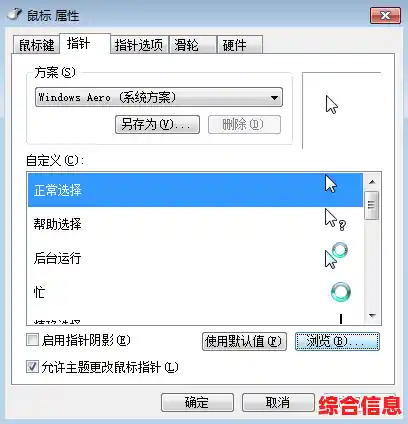Click the mouse icon in title bar
The height and width of the screenshot is (424, 408).
[14, 15]
